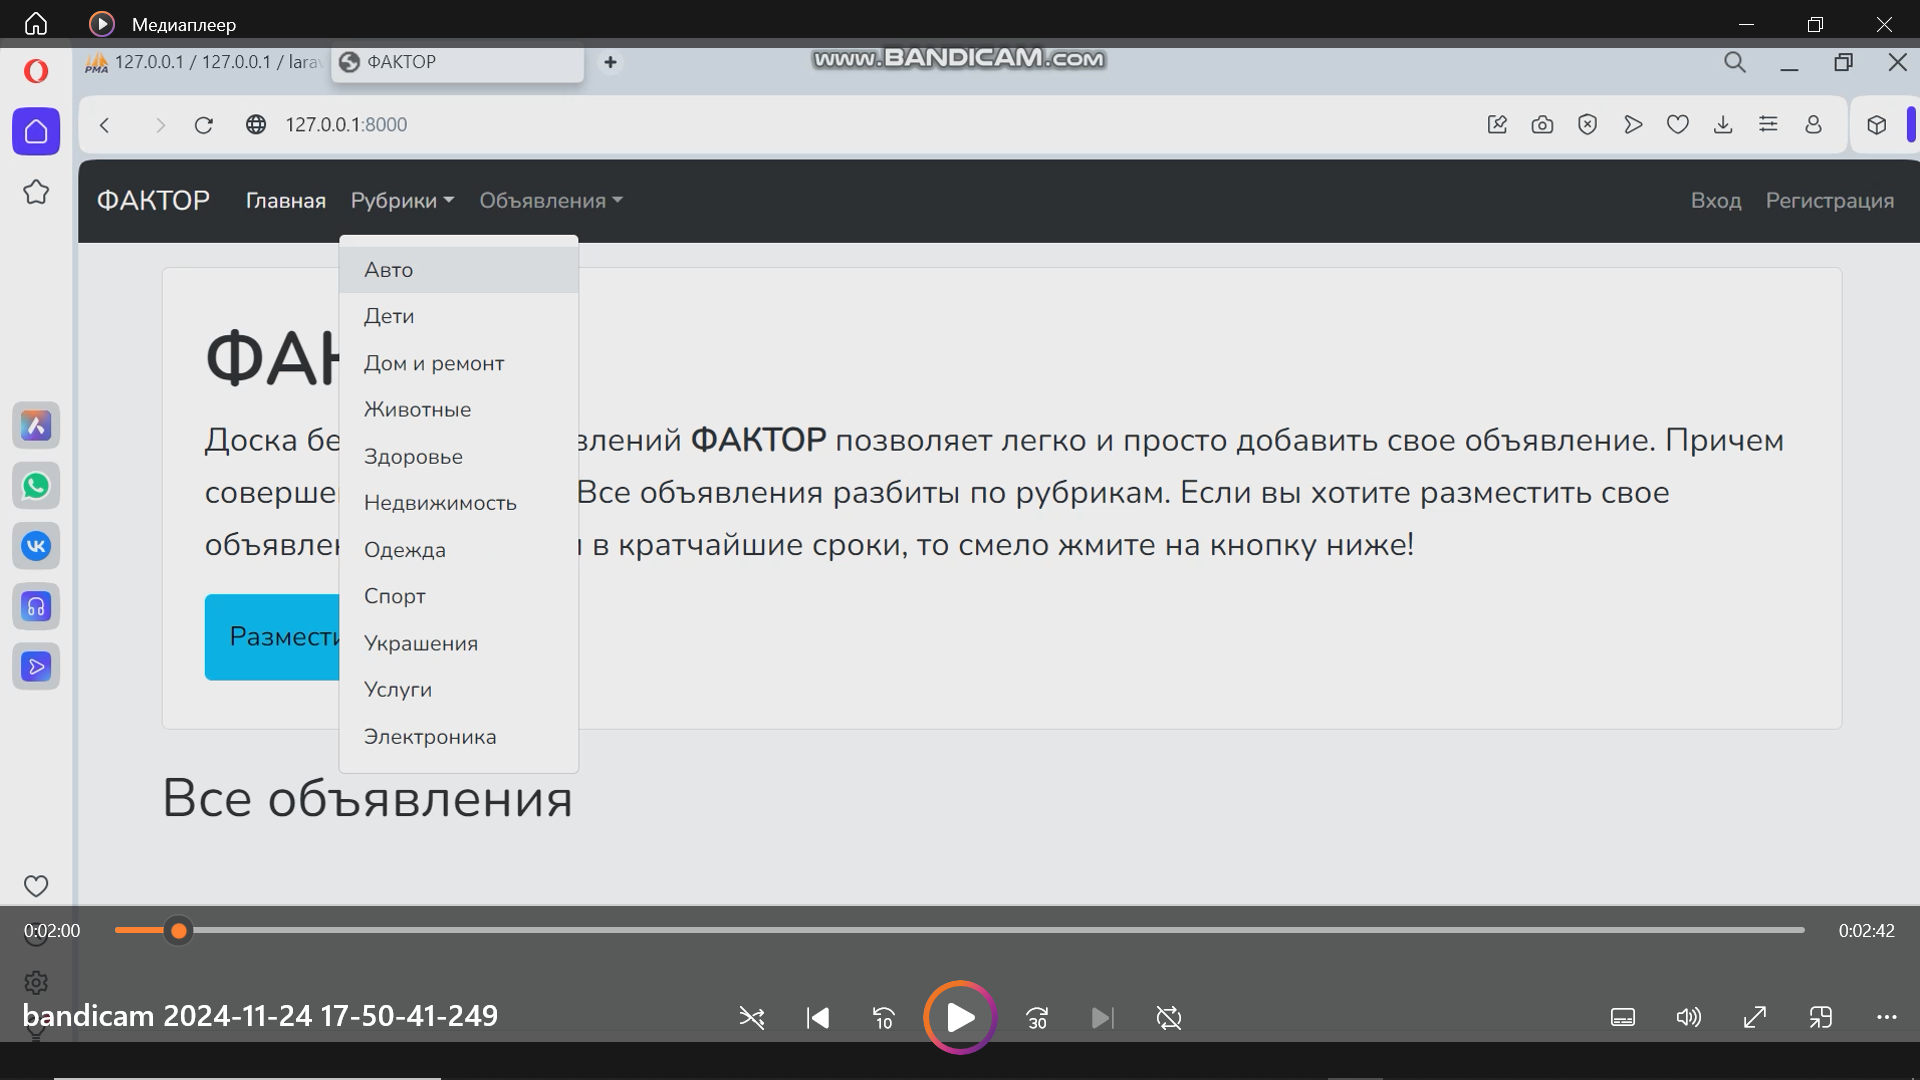
Task: Click the ФАКТОР brand link
Action: click(x=153, y=201)
